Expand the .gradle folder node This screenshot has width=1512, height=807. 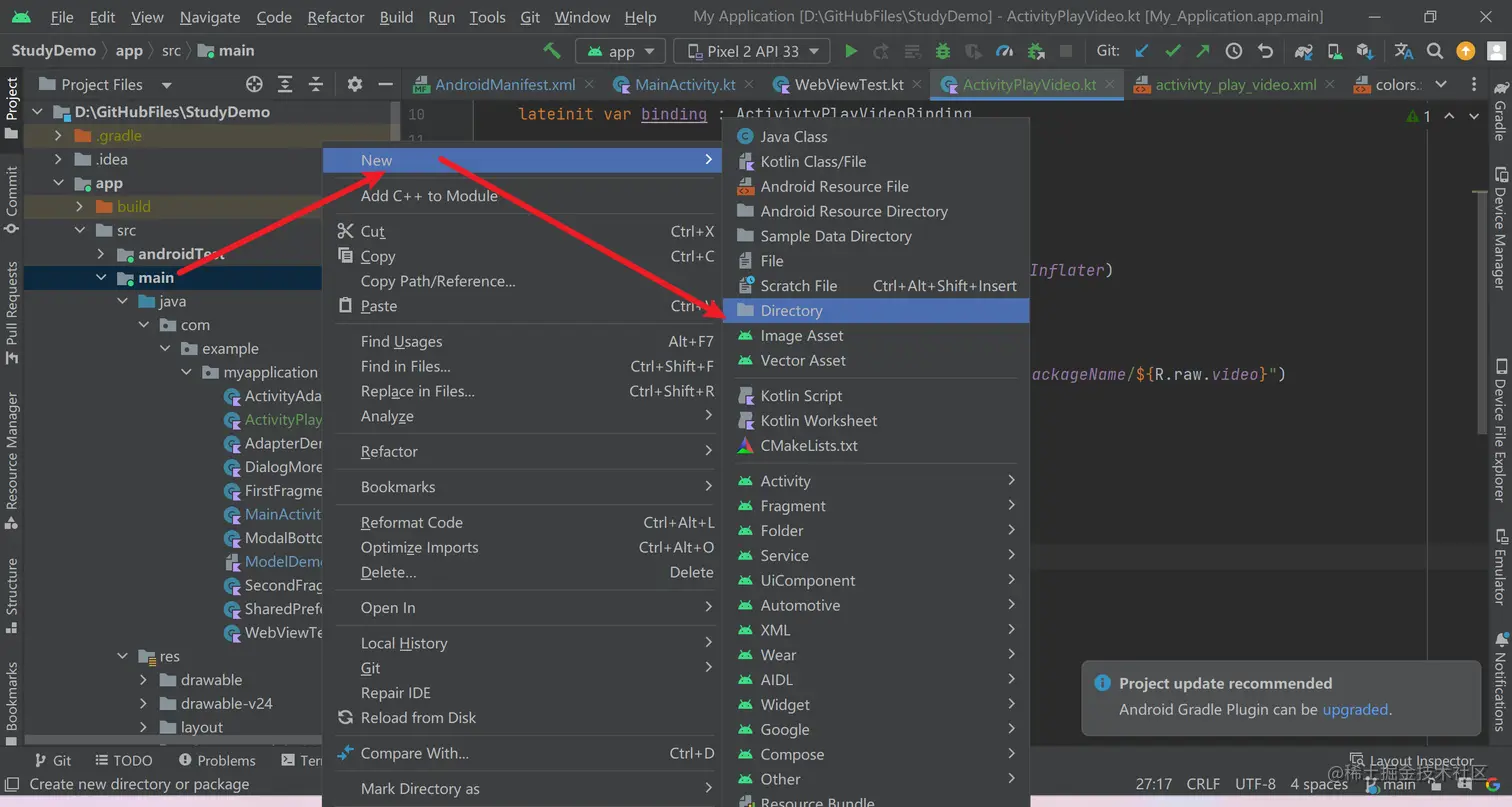click(59, 136)
